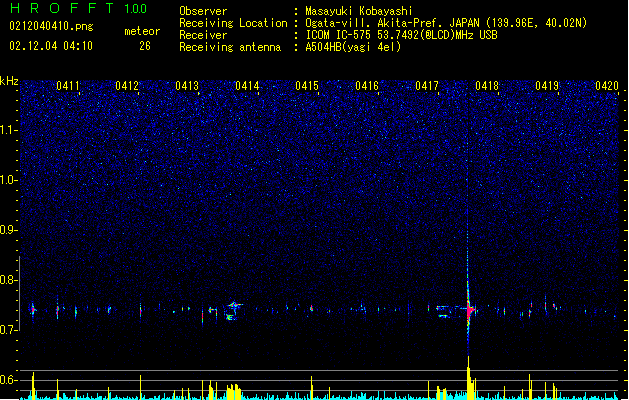This screenshot has height=400, width=629.
Task: Click the meteor label
Action: [x=142, y=31]
